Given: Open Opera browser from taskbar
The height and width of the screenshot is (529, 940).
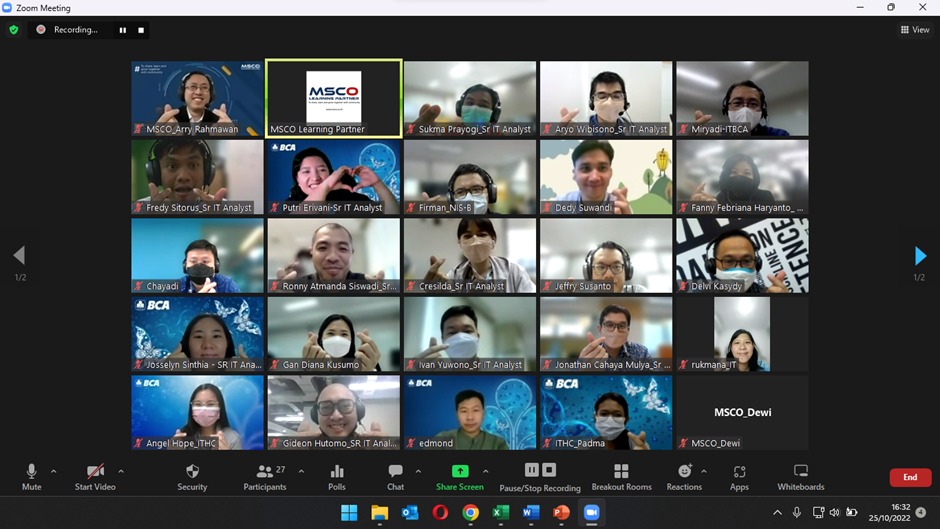Looking at the screenshot, I should click(440, 513).
